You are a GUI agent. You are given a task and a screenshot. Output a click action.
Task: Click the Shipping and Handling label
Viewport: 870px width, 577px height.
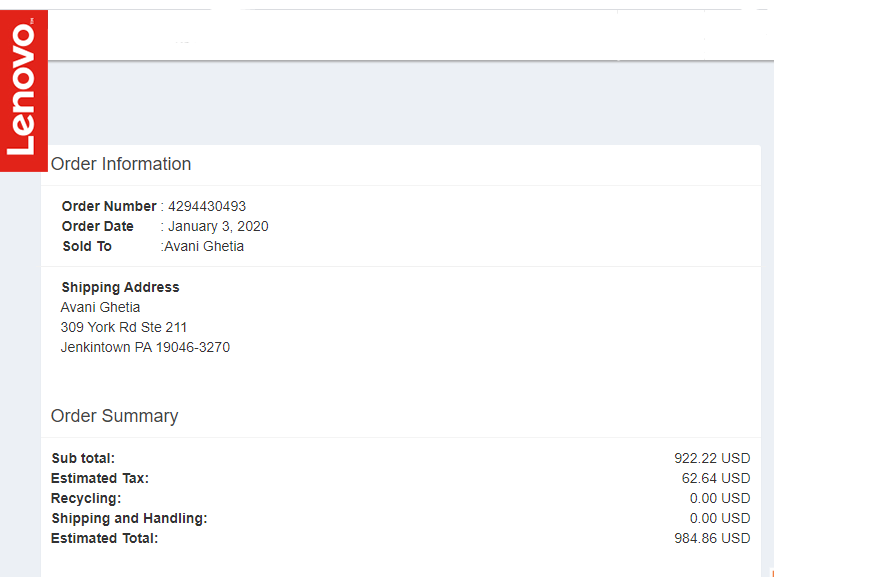[x=129, y=518]
